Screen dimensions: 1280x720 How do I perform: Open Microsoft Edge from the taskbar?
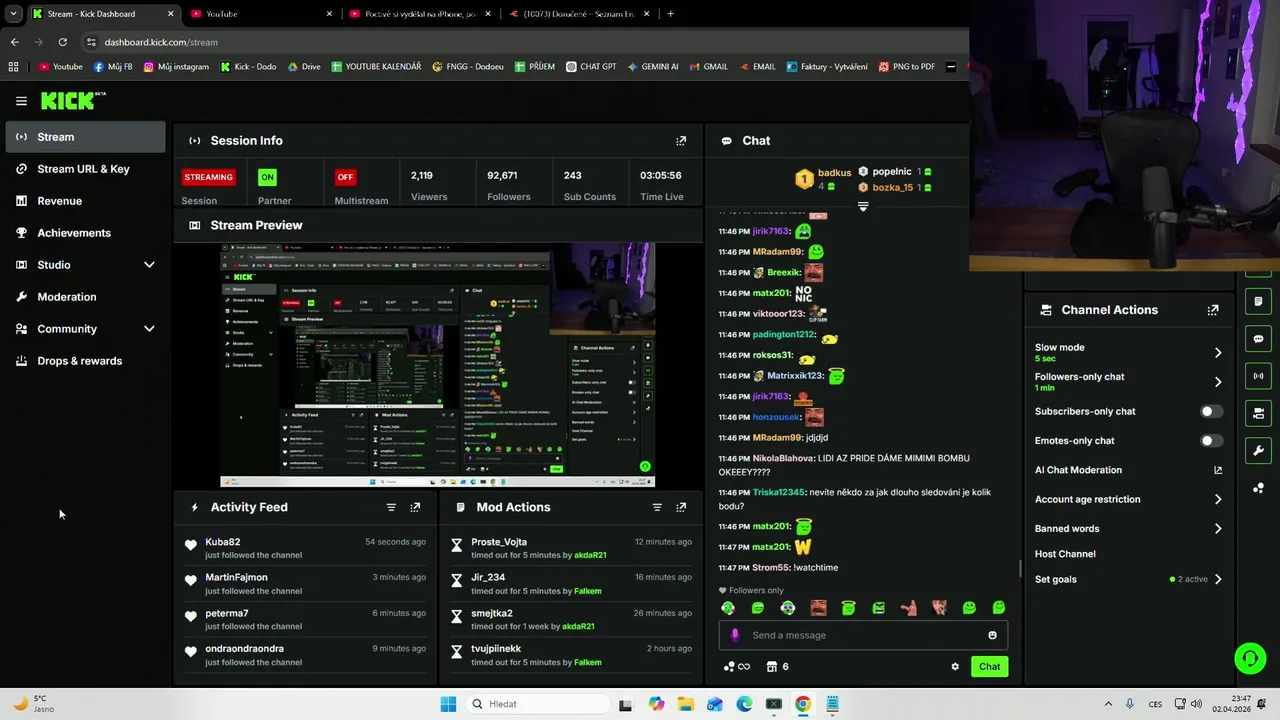click(744, 704)
